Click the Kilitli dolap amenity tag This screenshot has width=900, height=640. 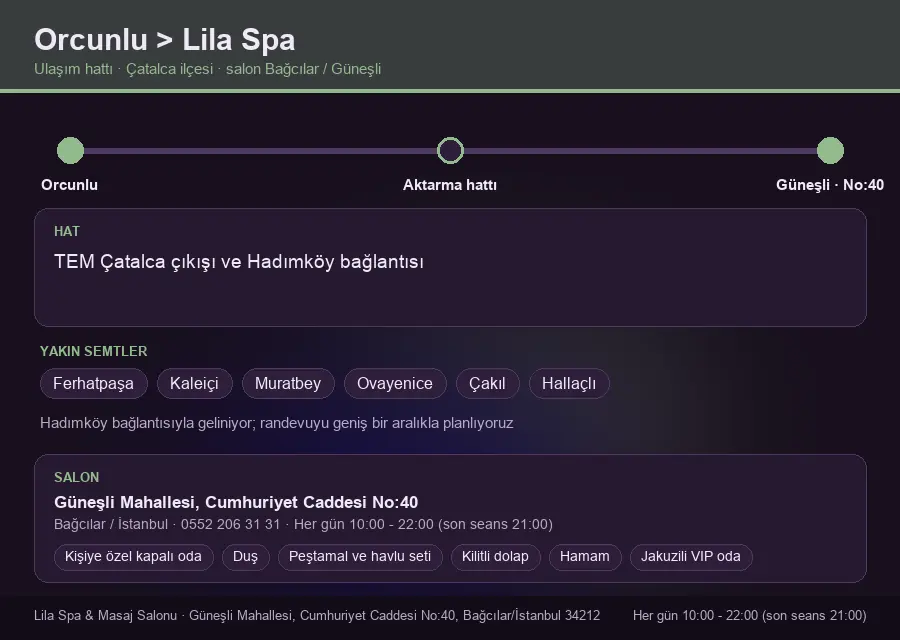(495, 557)
